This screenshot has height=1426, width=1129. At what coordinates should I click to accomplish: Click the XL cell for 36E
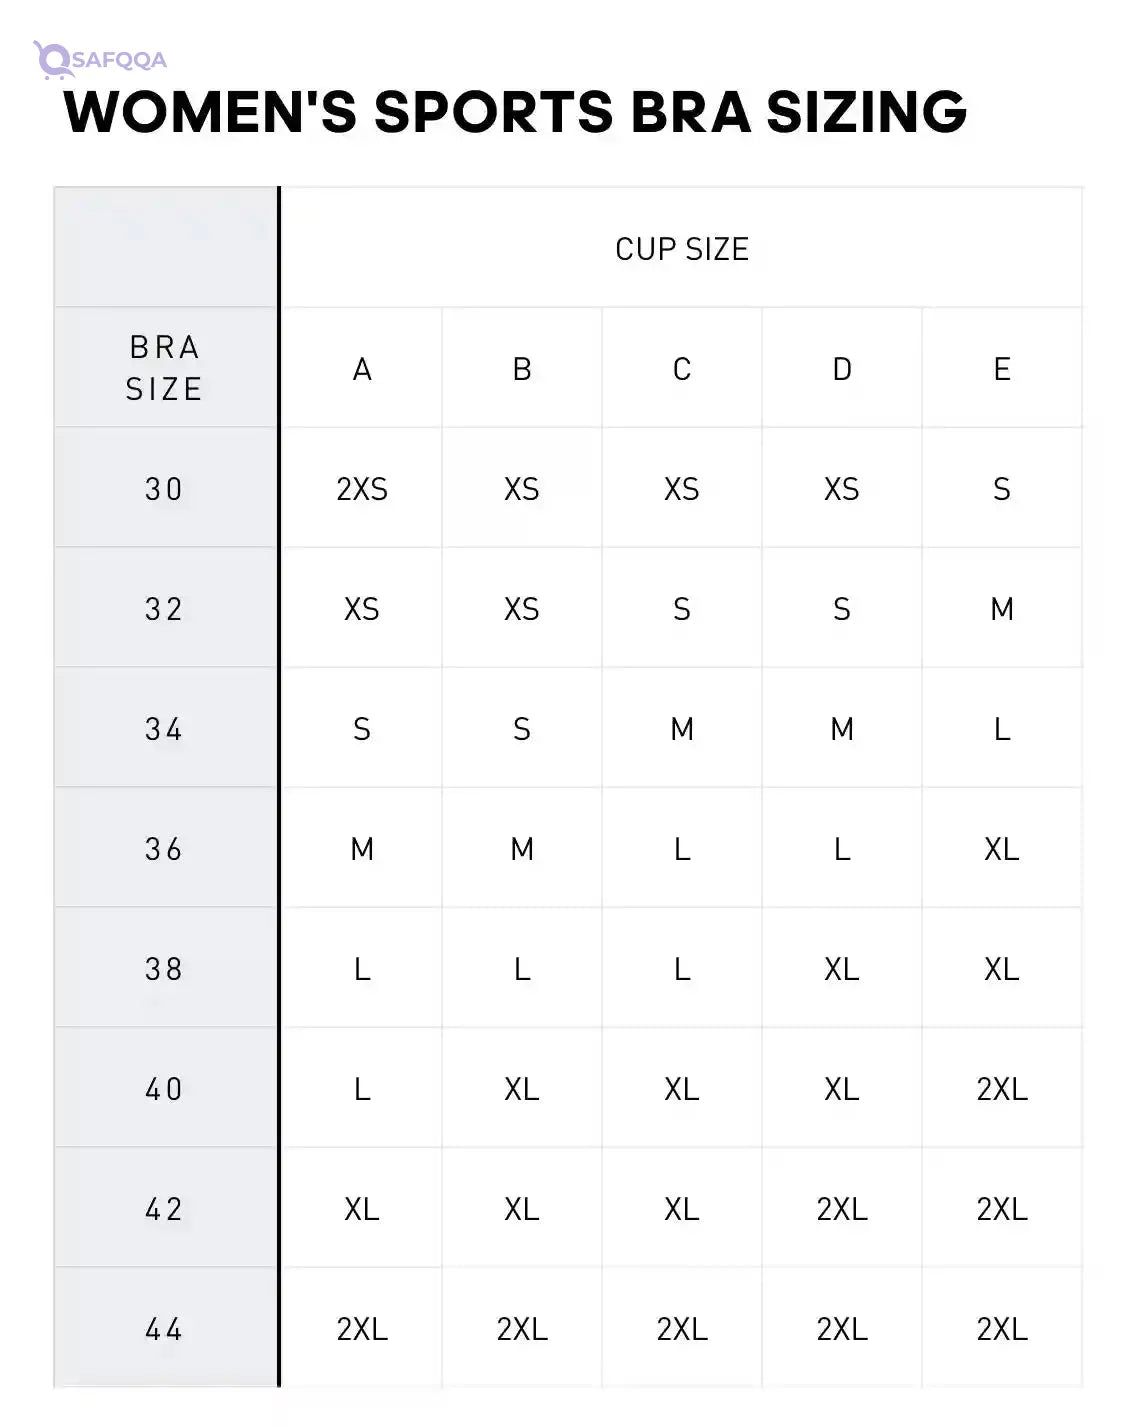pos(1002,848)
